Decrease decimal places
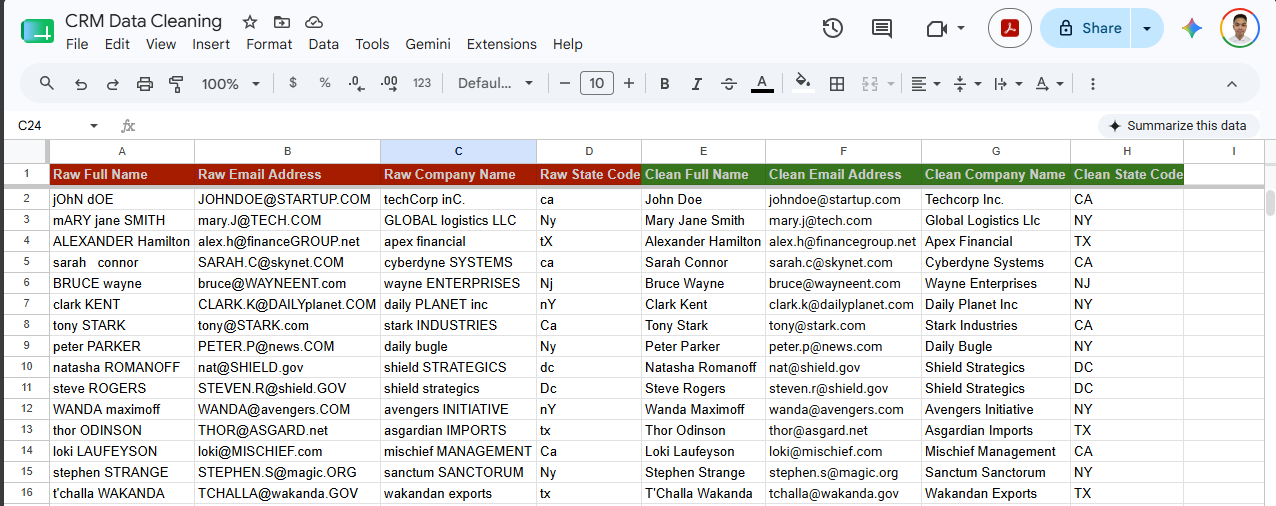The image size is (1276, 506). (x=356, y=83)
